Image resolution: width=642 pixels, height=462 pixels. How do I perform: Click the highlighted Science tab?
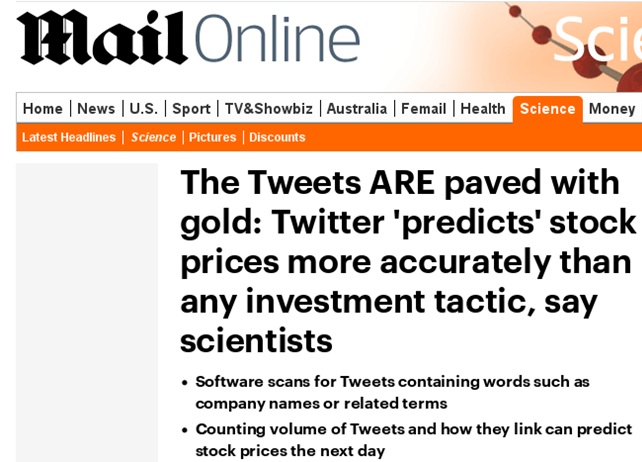[547, 109]
